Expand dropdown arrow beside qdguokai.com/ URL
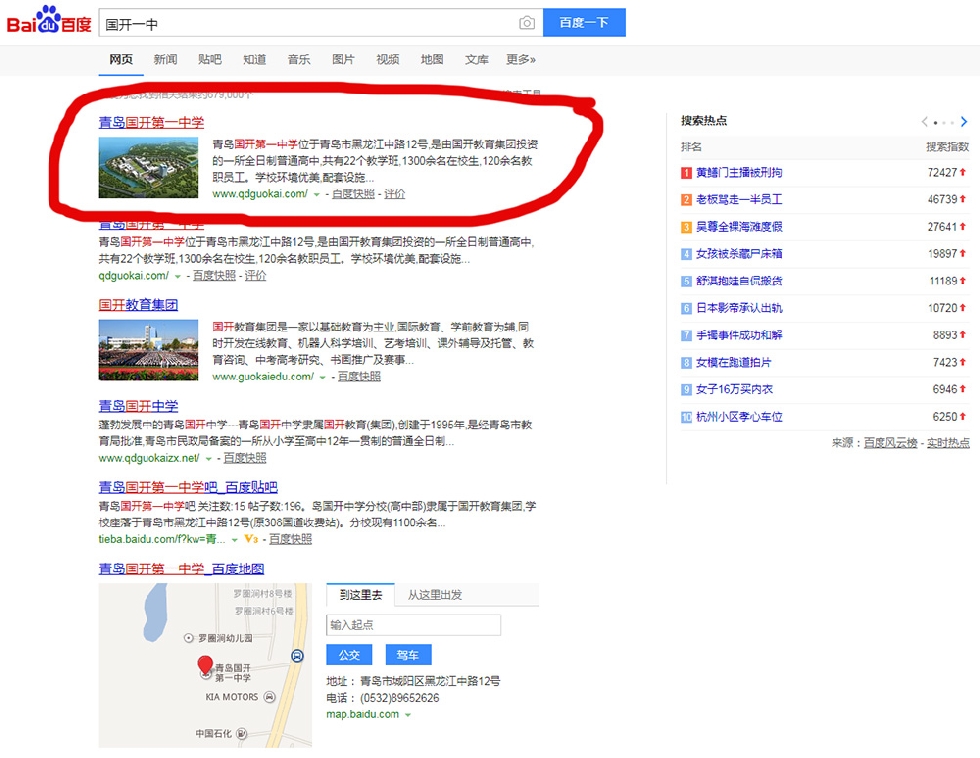Image resolution: width=980 pixels, height=758 pixels. point(178,276)
